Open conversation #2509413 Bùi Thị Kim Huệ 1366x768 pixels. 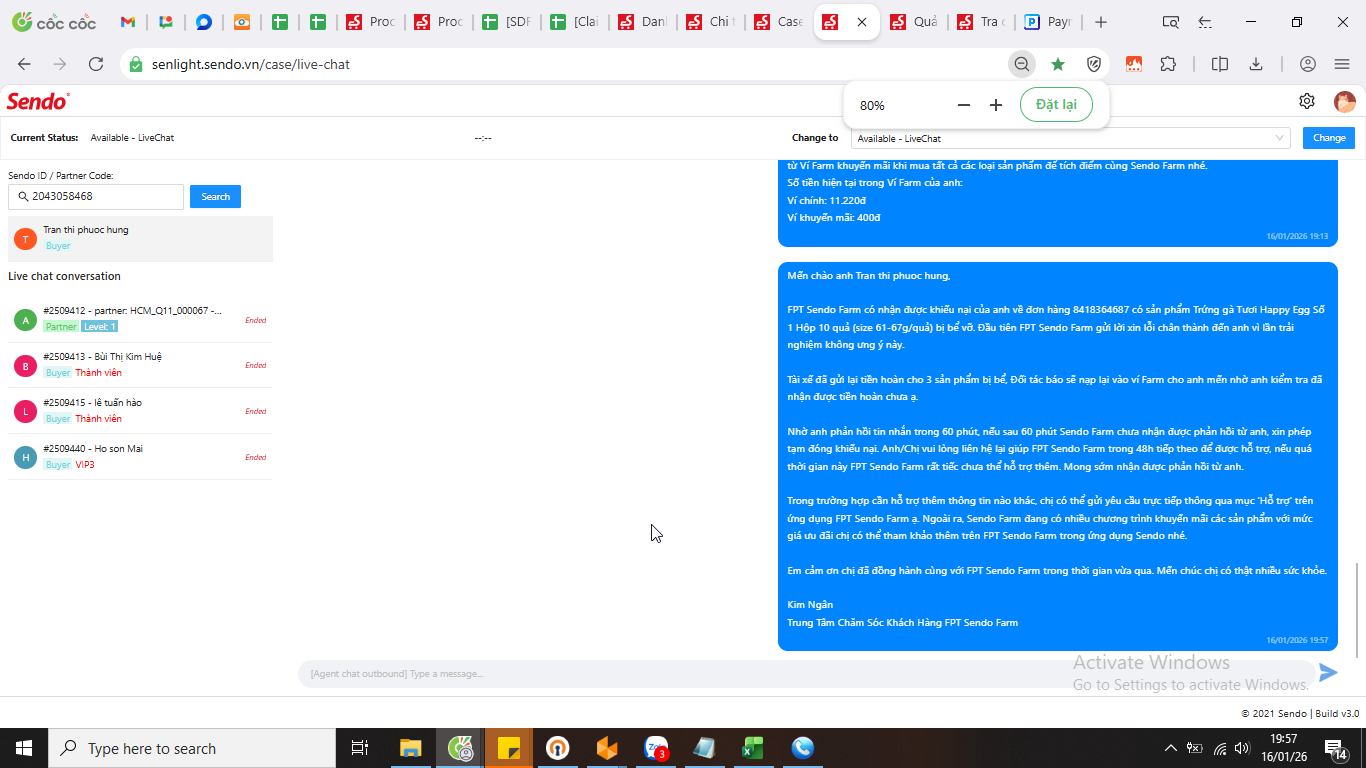coord(140,365)
